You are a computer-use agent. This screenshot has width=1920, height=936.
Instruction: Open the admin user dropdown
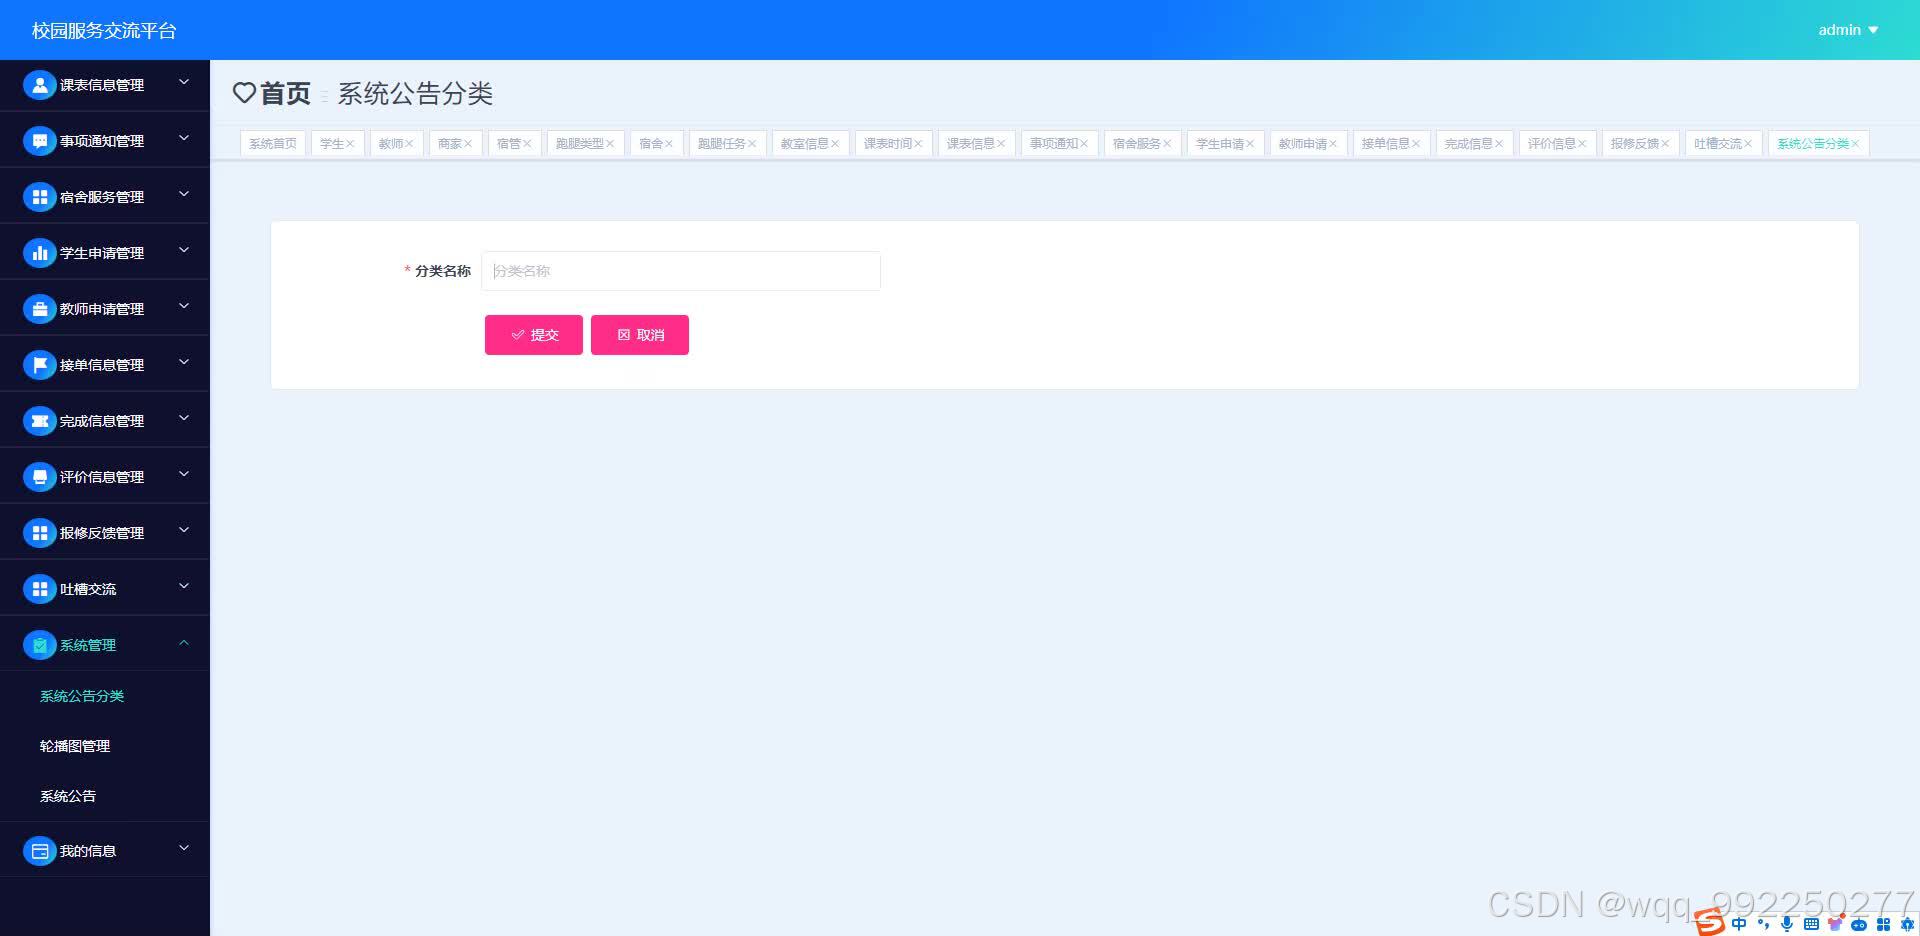pos(1848,30)
